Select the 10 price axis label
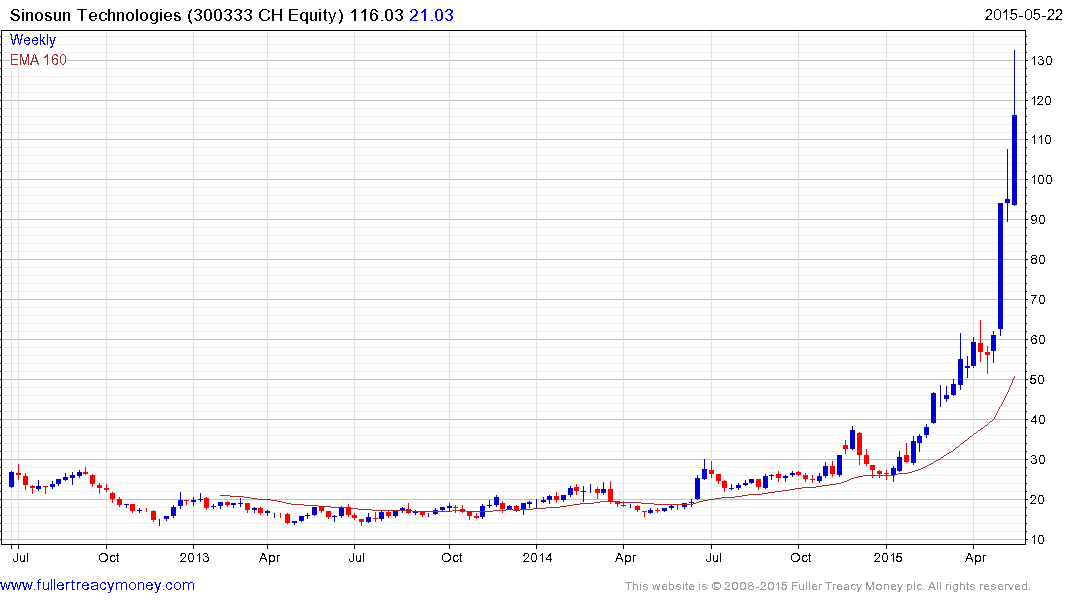This screenshot has width=1075, height=600. coord(1038,540)
